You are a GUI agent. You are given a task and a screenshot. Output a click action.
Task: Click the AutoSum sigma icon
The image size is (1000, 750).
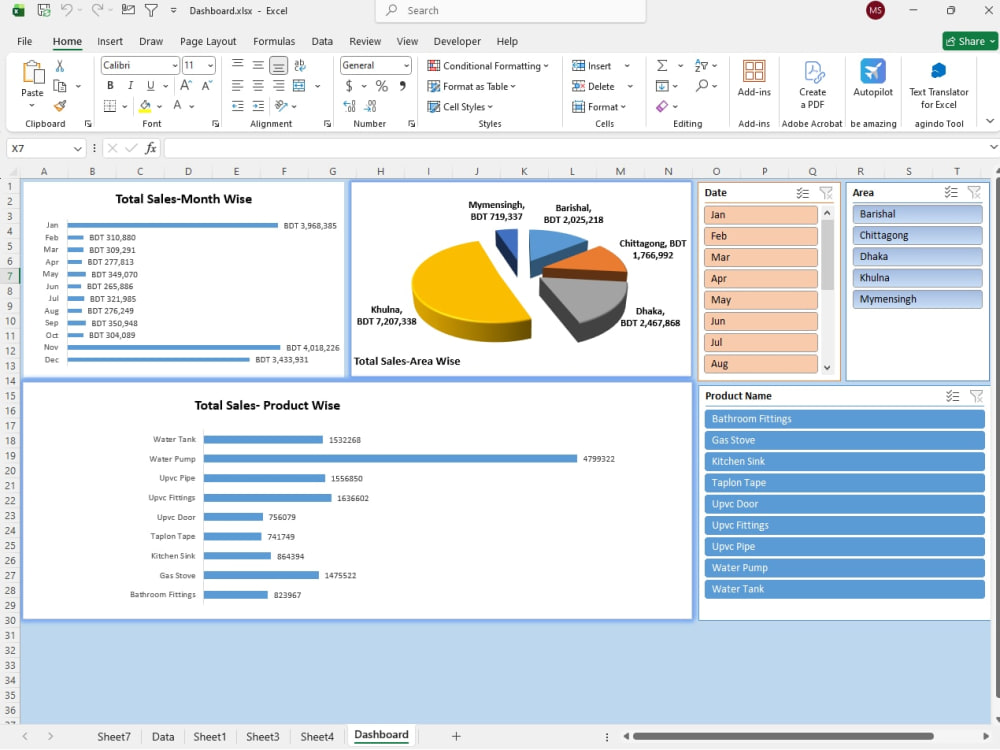[x=662, y=66]
